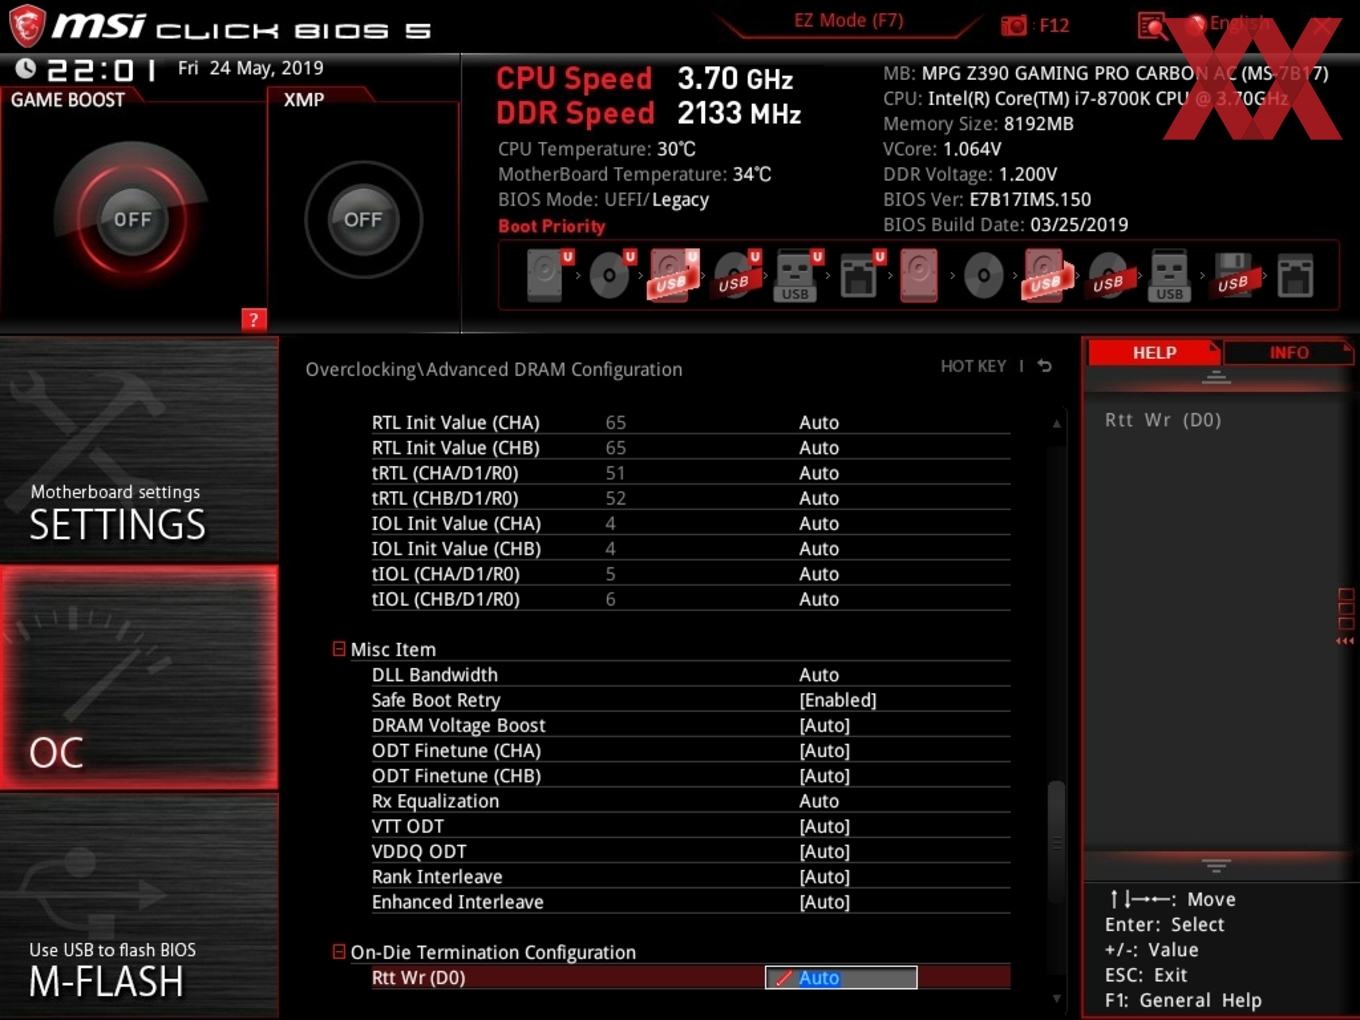Open the ODT Finetune (CHB) [Auto] dropdown
The height and width of the screenshot is (1020, 1360).
(825, 775)
